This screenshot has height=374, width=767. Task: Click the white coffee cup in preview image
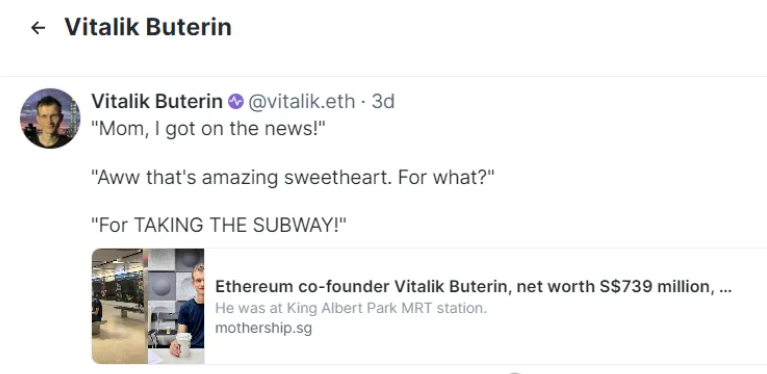coord(184,345)
